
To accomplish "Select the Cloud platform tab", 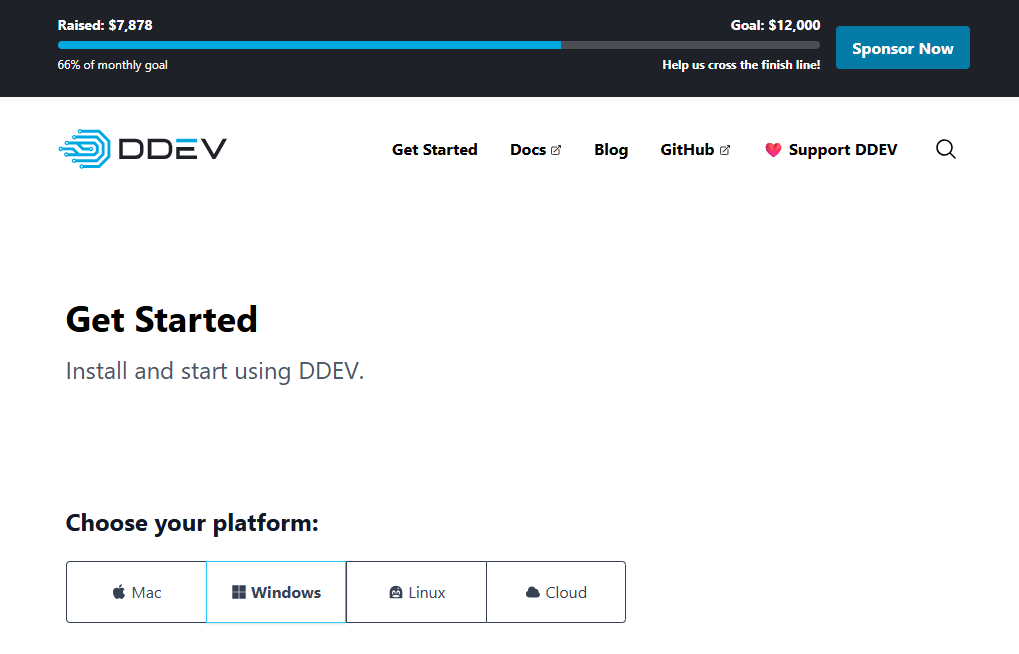I will (556, 592).
